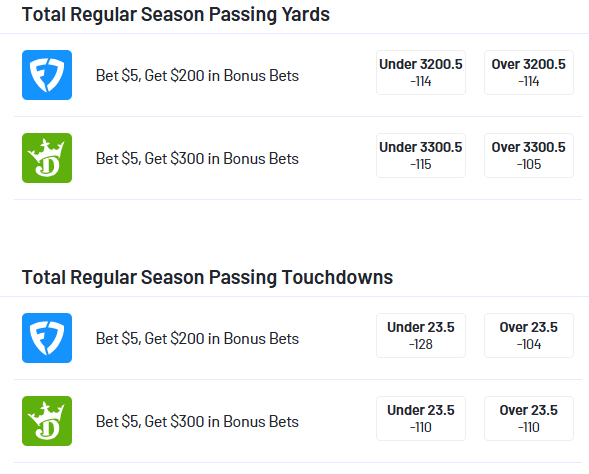Open the FanDuel logo in Passing Touchdowns section
589x474 pixels.
click(x=47, y=338)
